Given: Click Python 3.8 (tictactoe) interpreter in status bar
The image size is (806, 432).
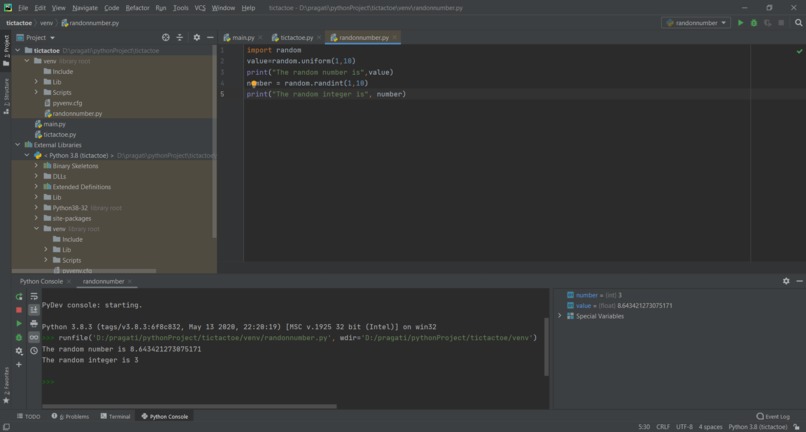Looking at the screenshot, I should point(758,427).
